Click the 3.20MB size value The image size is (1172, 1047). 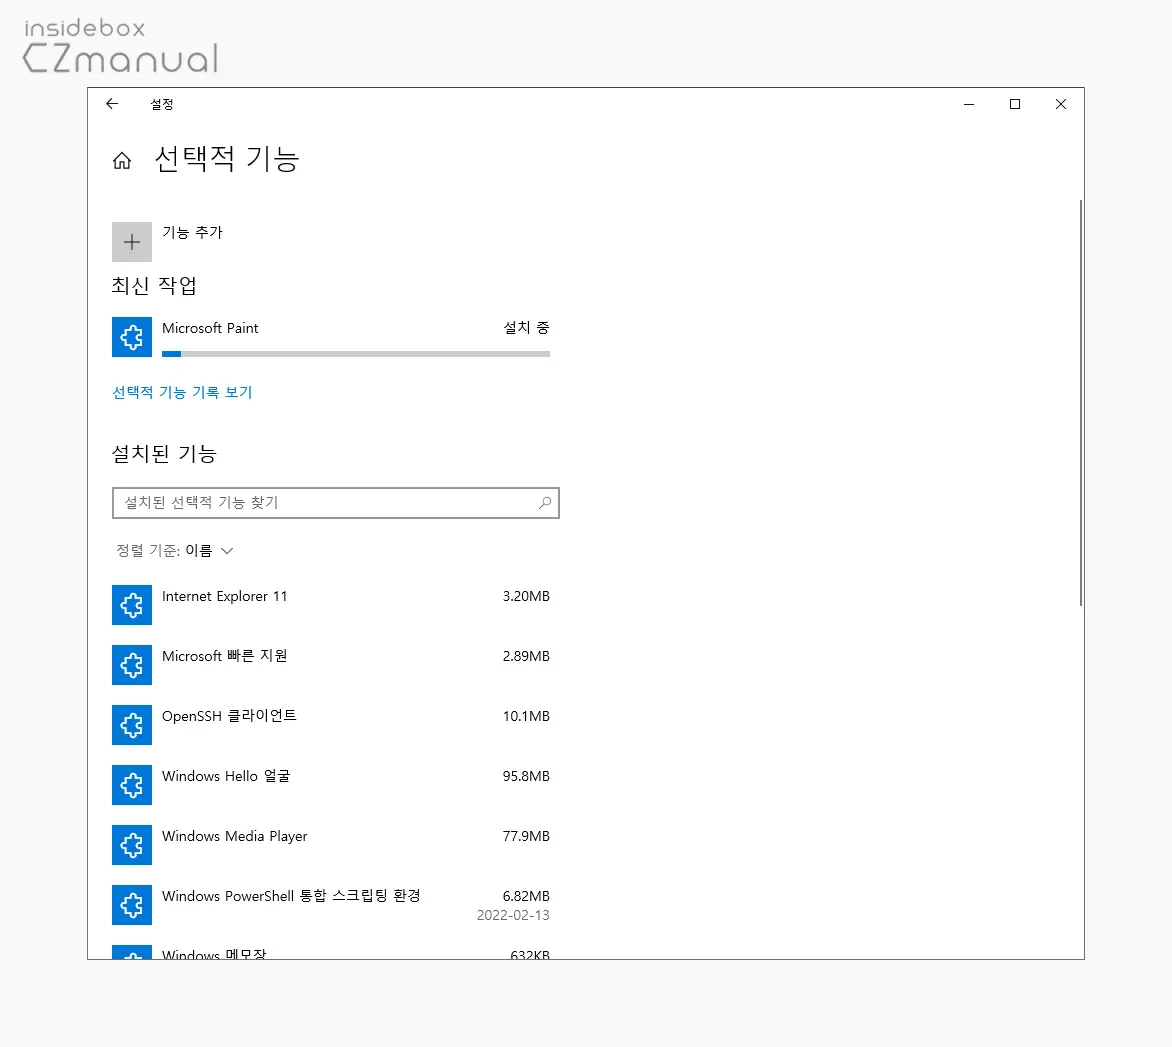[526, 596]
